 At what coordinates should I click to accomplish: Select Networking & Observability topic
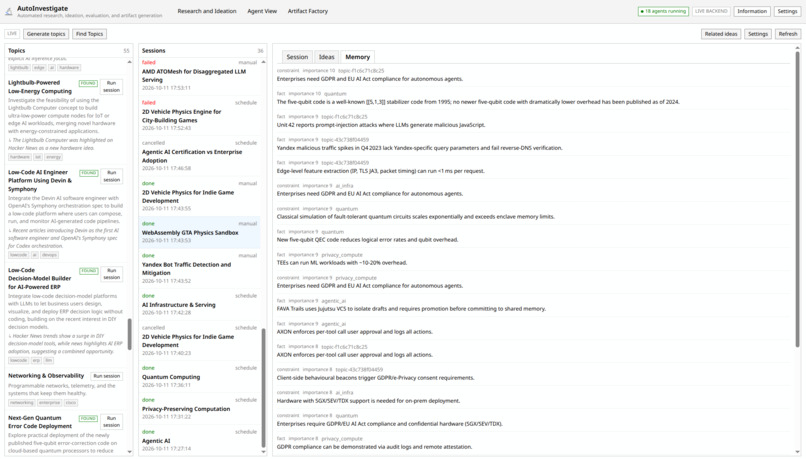click(46, 376)
